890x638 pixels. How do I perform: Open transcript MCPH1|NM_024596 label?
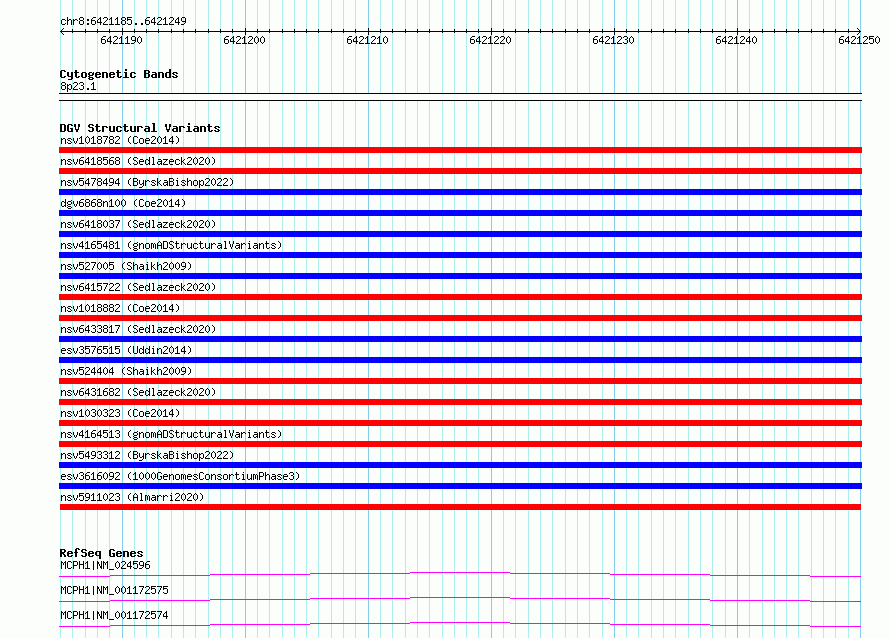coord(105,565)
